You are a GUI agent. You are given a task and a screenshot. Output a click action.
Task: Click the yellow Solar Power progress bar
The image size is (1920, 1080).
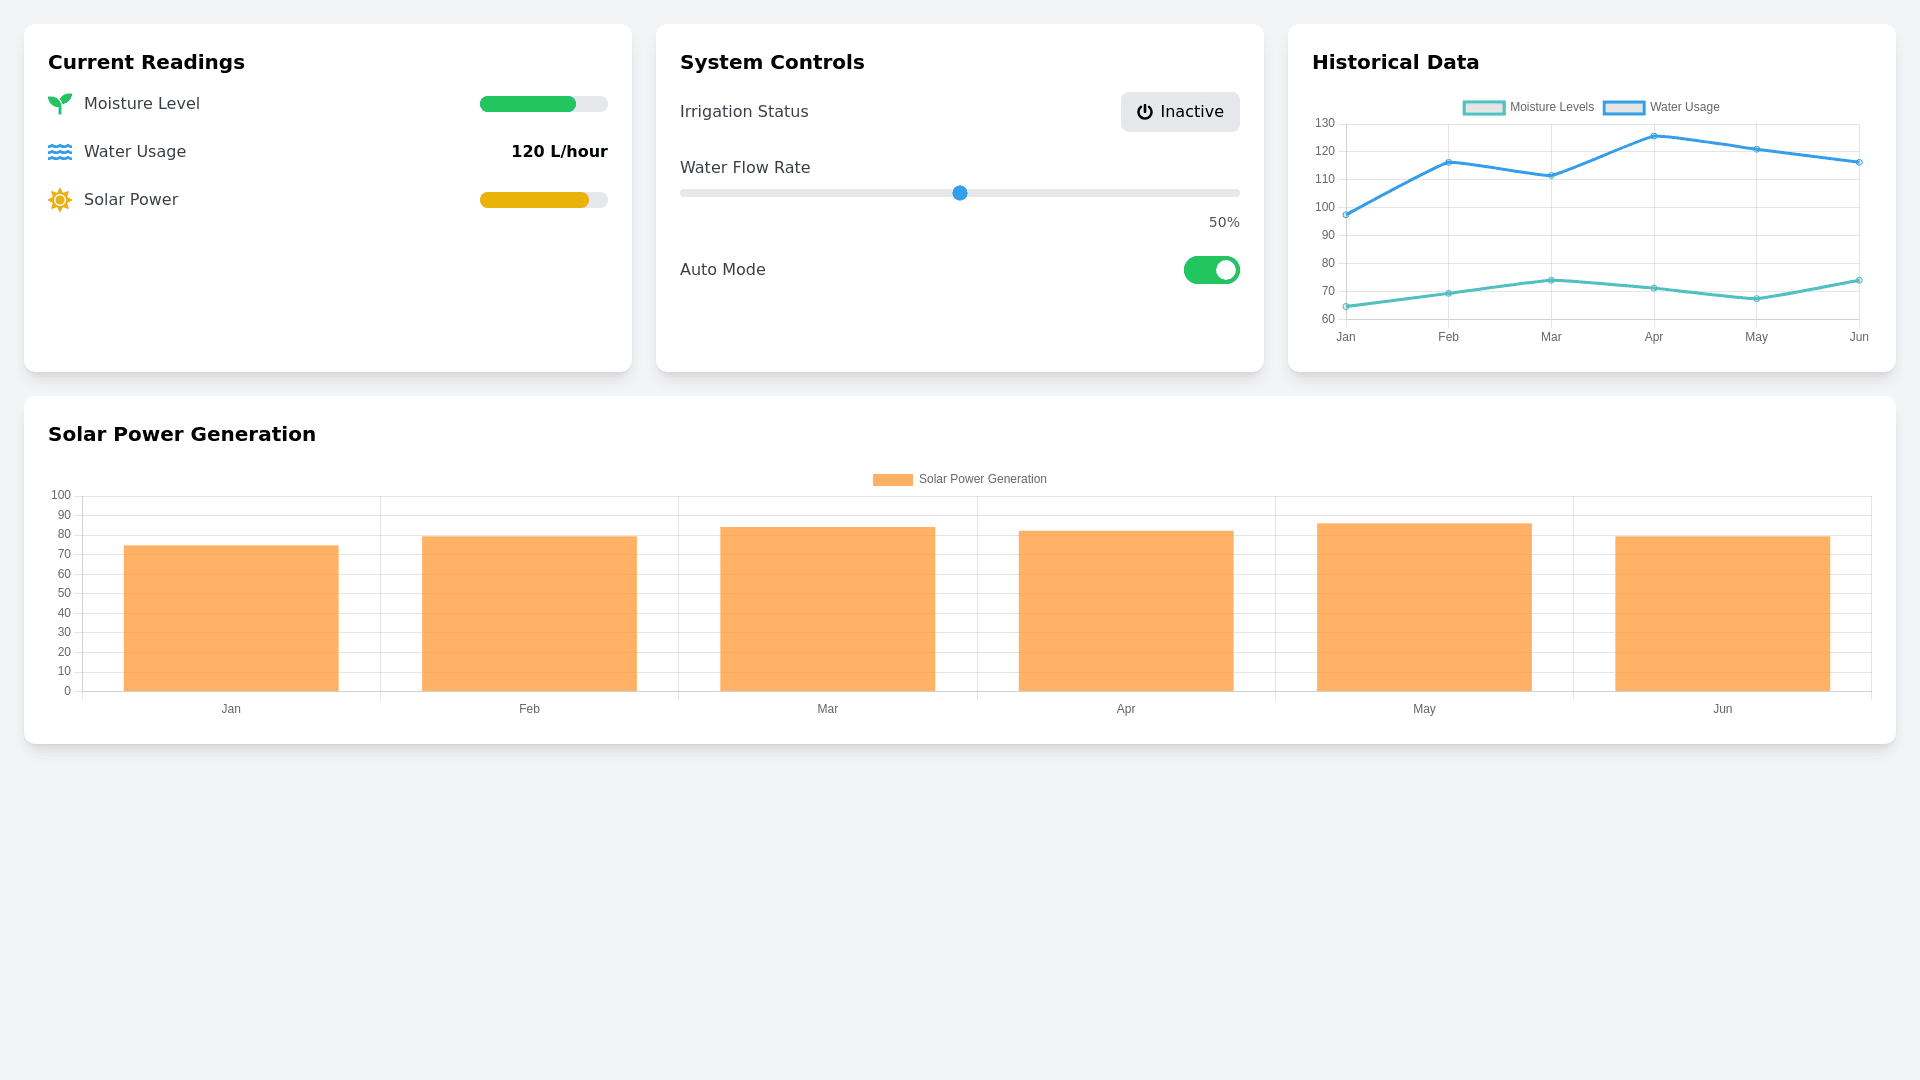click(534, 200)
